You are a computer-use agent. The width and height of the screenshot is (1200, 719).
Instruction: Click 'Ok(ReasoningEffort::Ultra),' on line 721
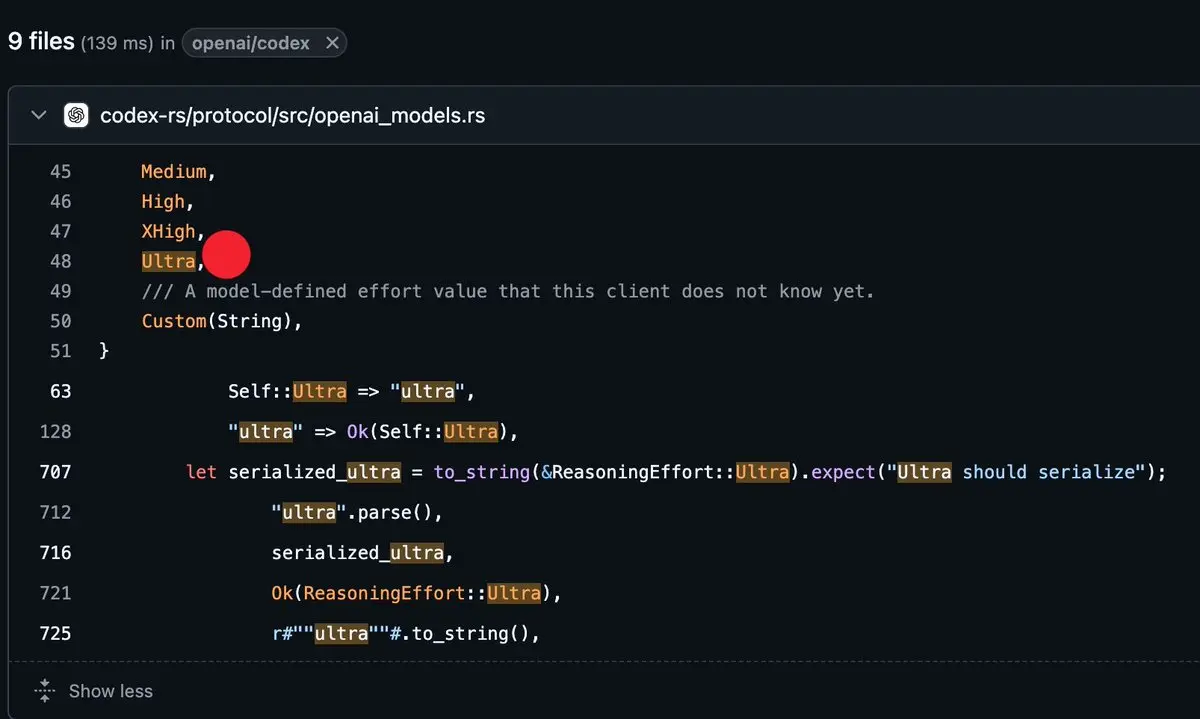click(x=417, y=594)
